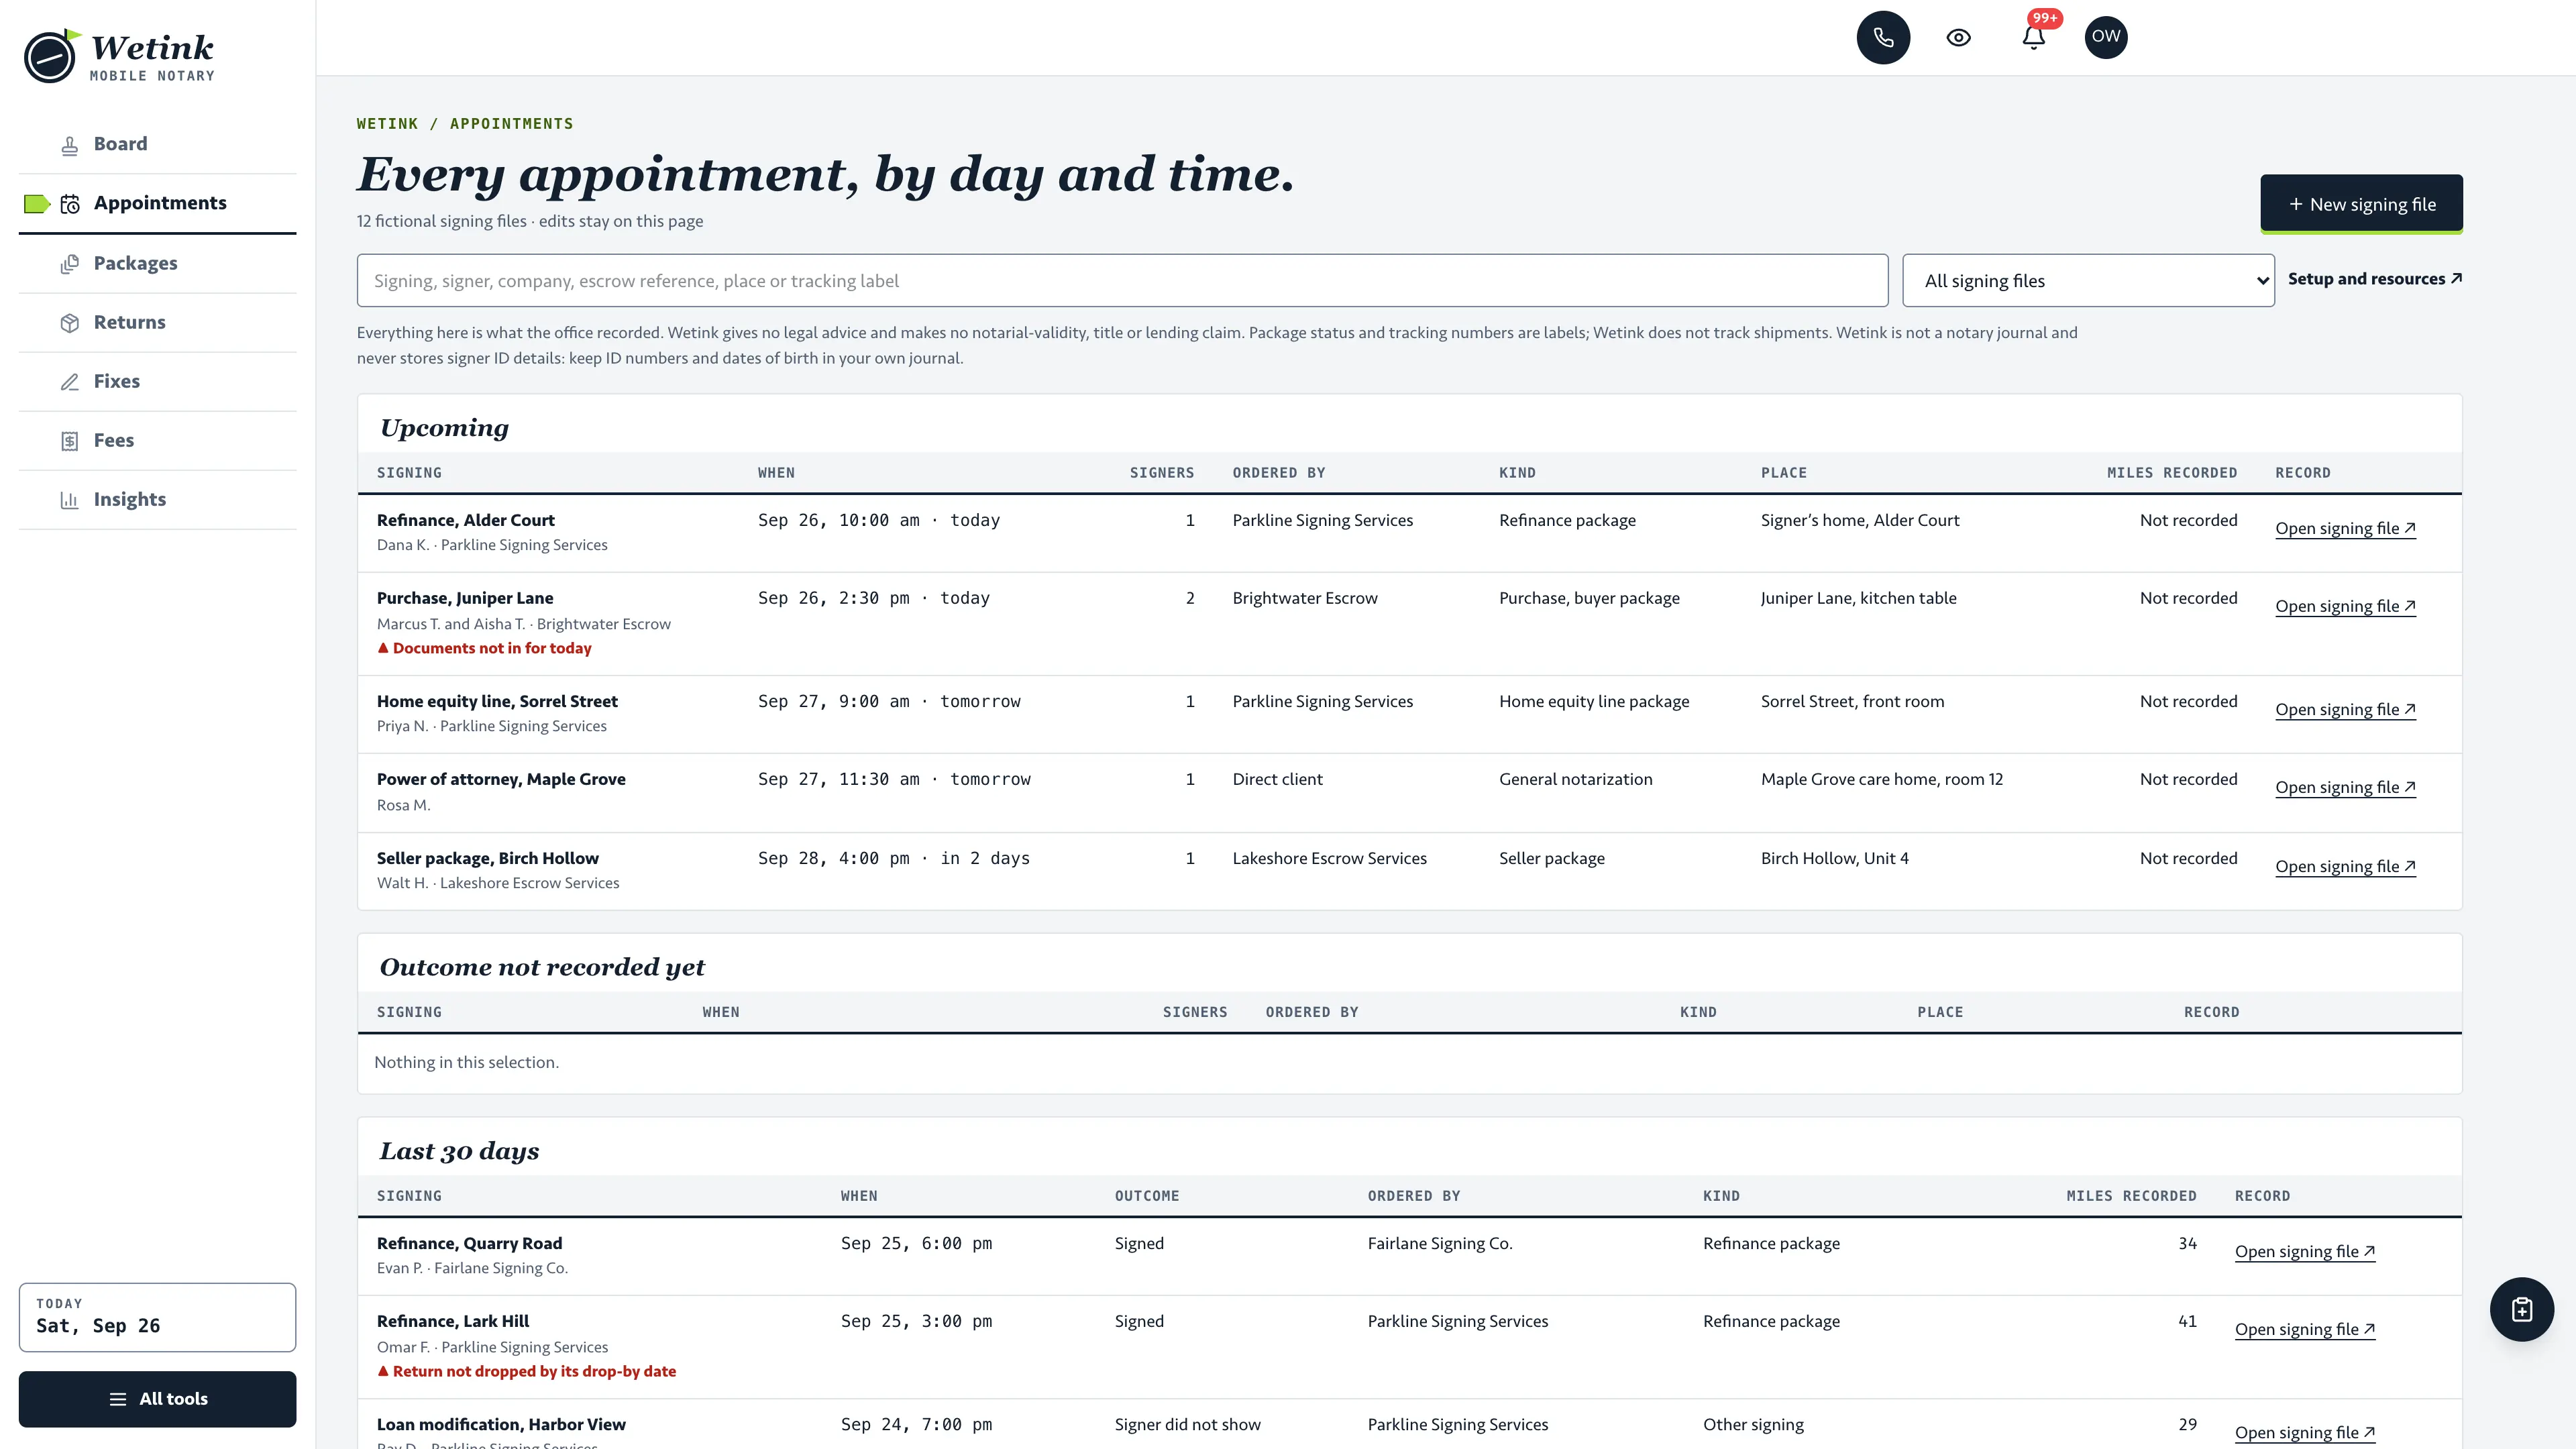Click New signing file button

click(2361, 204)
